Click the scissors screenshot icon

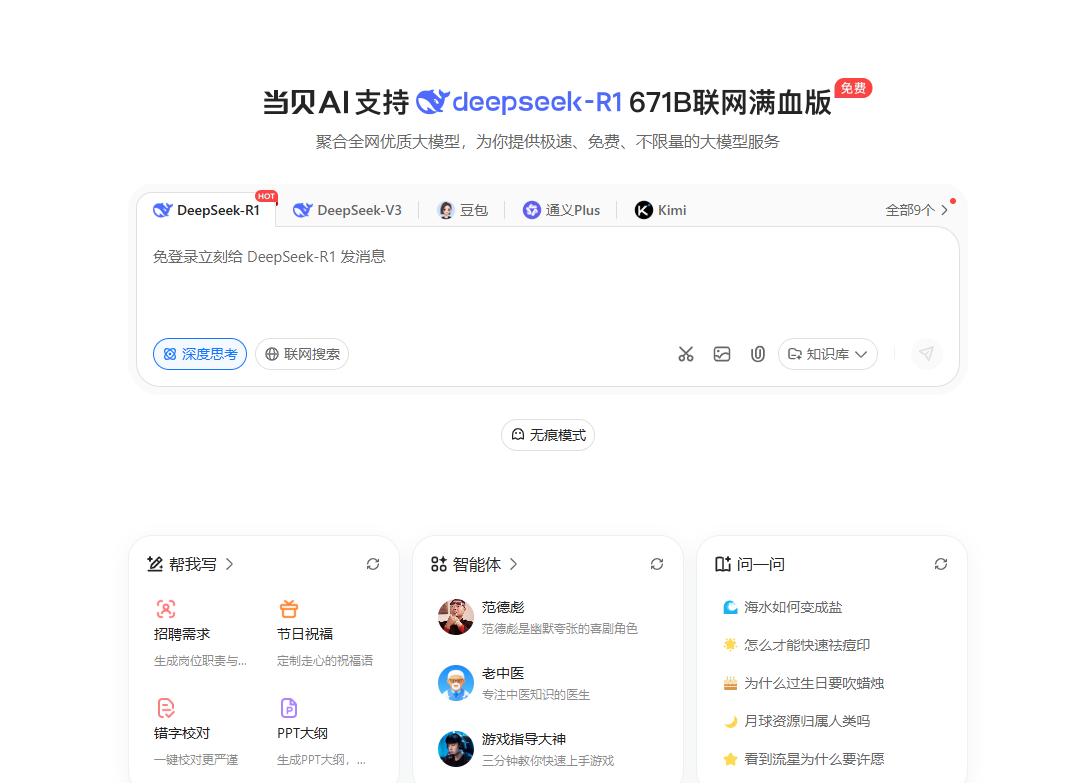click(686, 354)
